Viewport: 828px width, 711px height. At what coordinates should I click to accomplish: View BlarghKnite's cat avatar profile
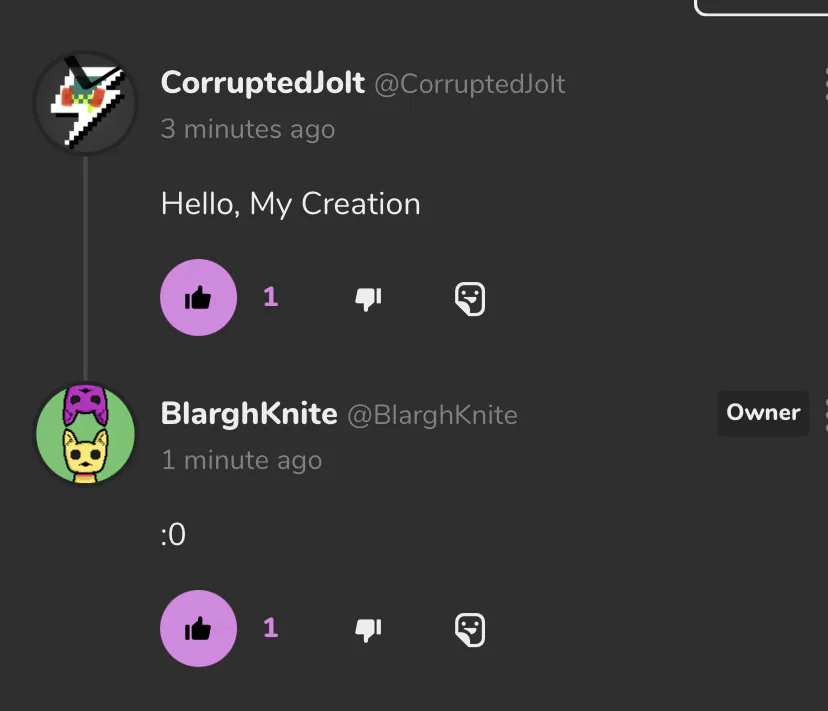point(85,434)
